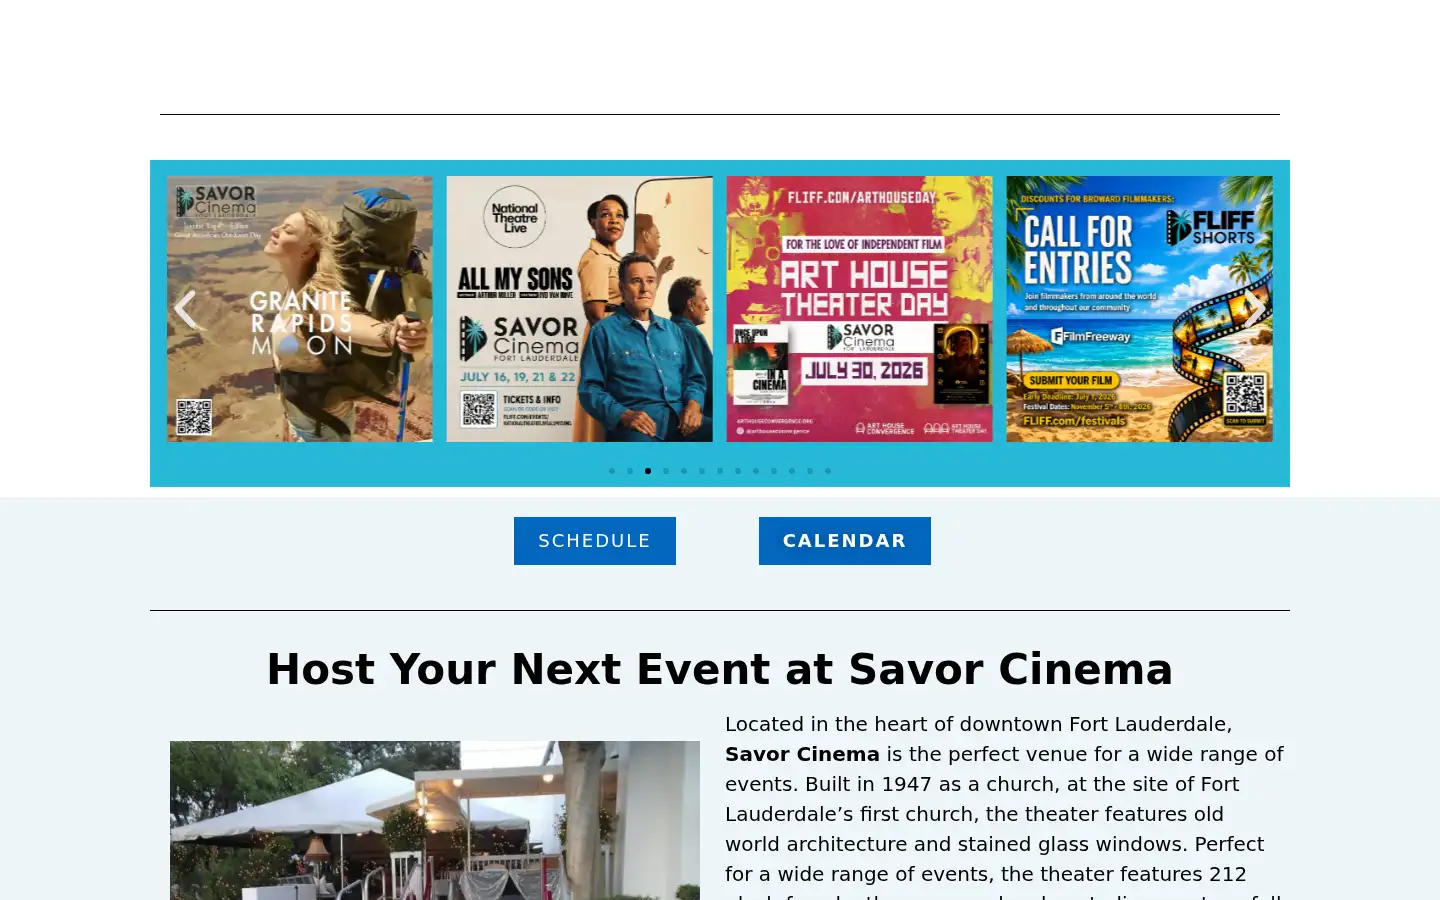The image size is (1440, 900).
Task: Open the FLIFF Shorts Call for Entries poster
Action: point(1140,309)
